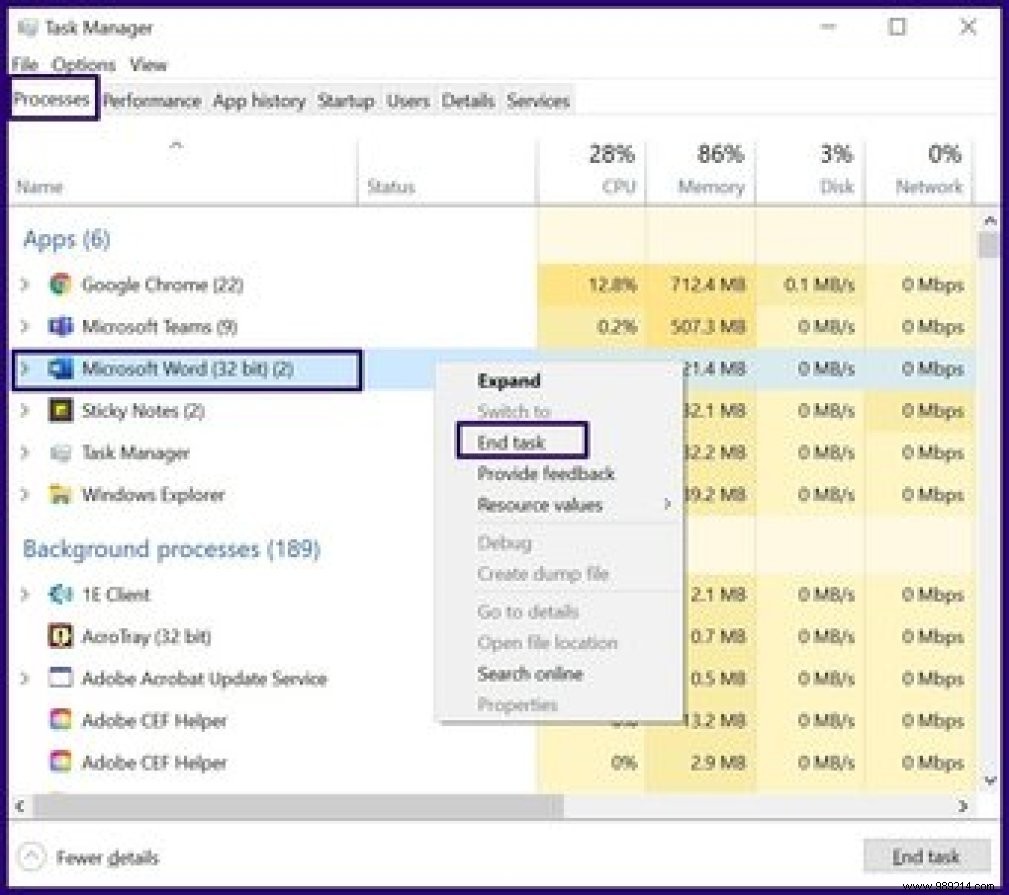Click the Task Manager title bar icon

(28, 28)
